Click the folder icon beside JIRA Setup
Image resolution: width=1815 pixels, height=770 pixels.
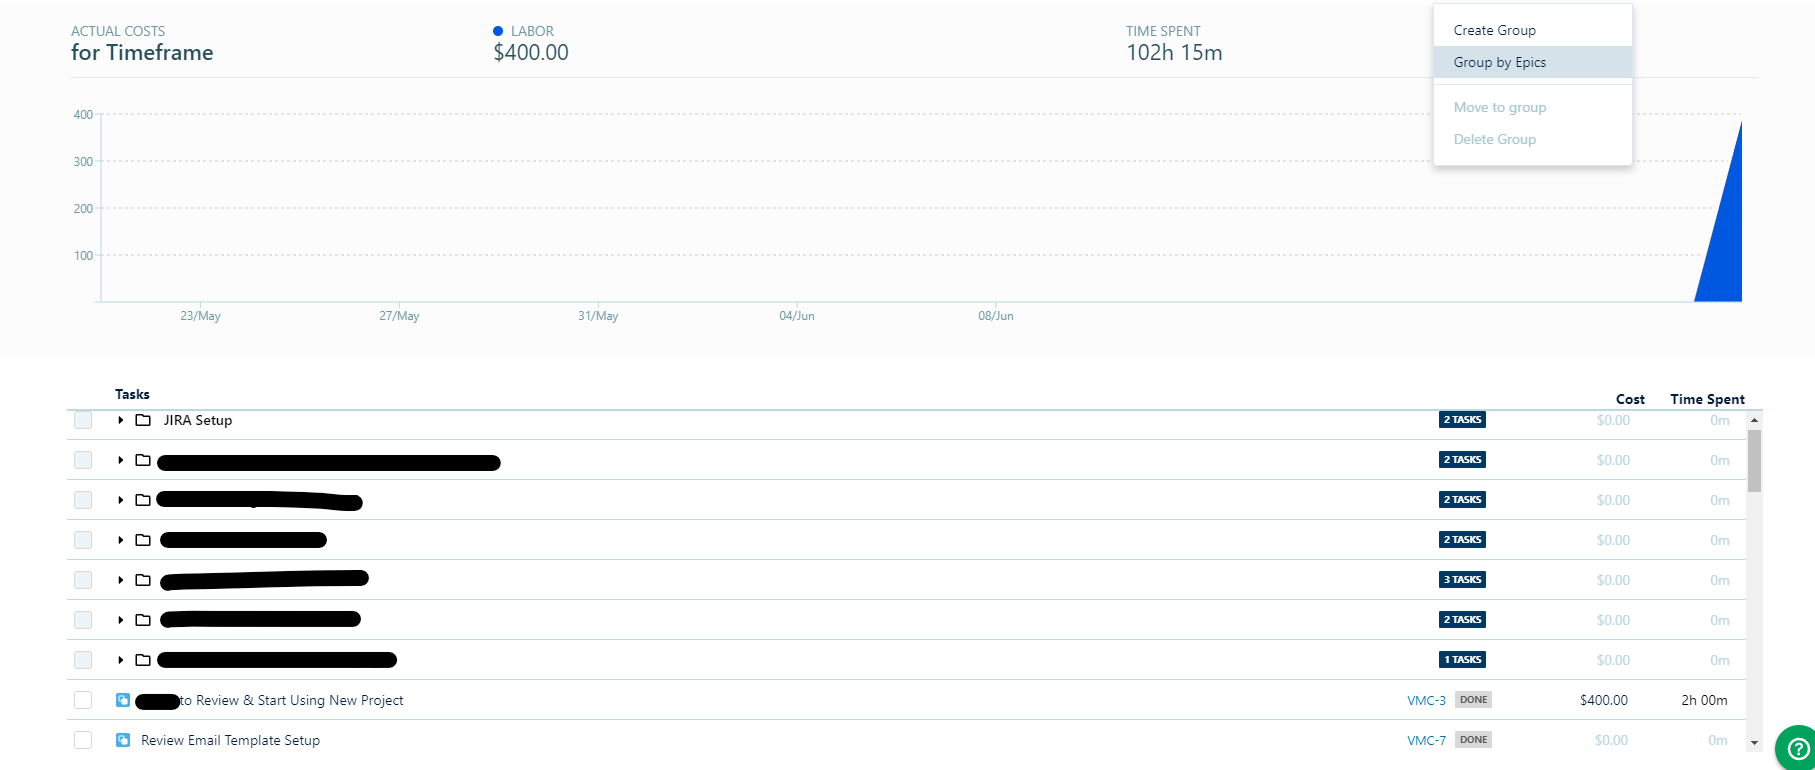click(143, 420)
